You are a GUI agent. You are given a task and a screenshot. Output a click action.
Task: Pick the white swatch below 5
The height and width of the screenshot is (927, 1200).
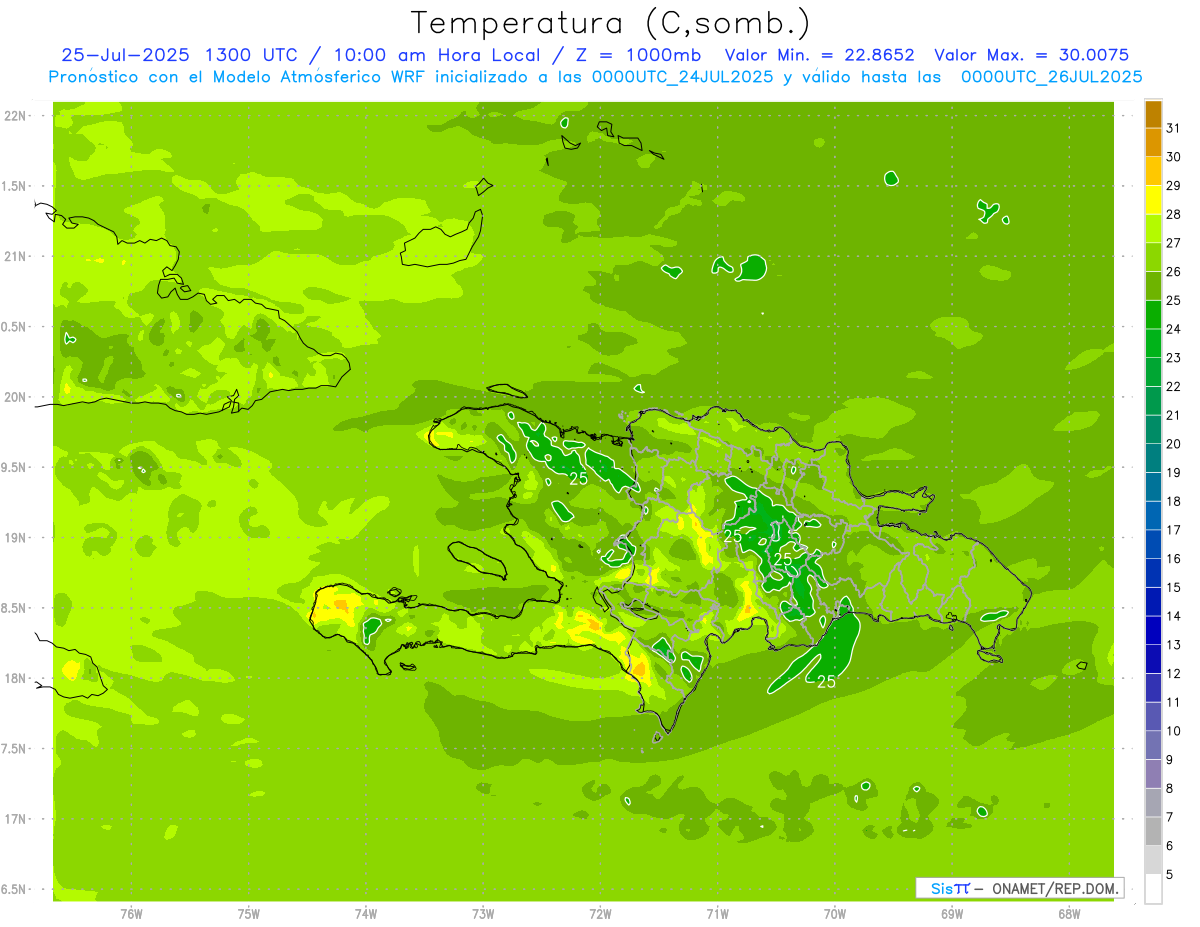click(x=1153, y=889)
